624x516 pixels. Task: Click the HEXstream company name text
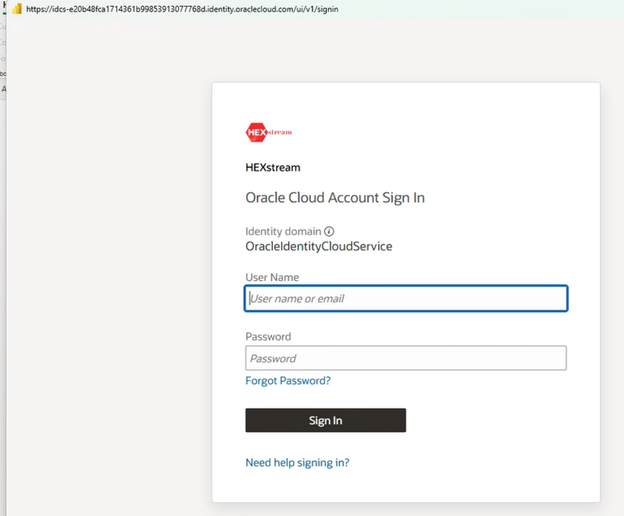point(273,167)
